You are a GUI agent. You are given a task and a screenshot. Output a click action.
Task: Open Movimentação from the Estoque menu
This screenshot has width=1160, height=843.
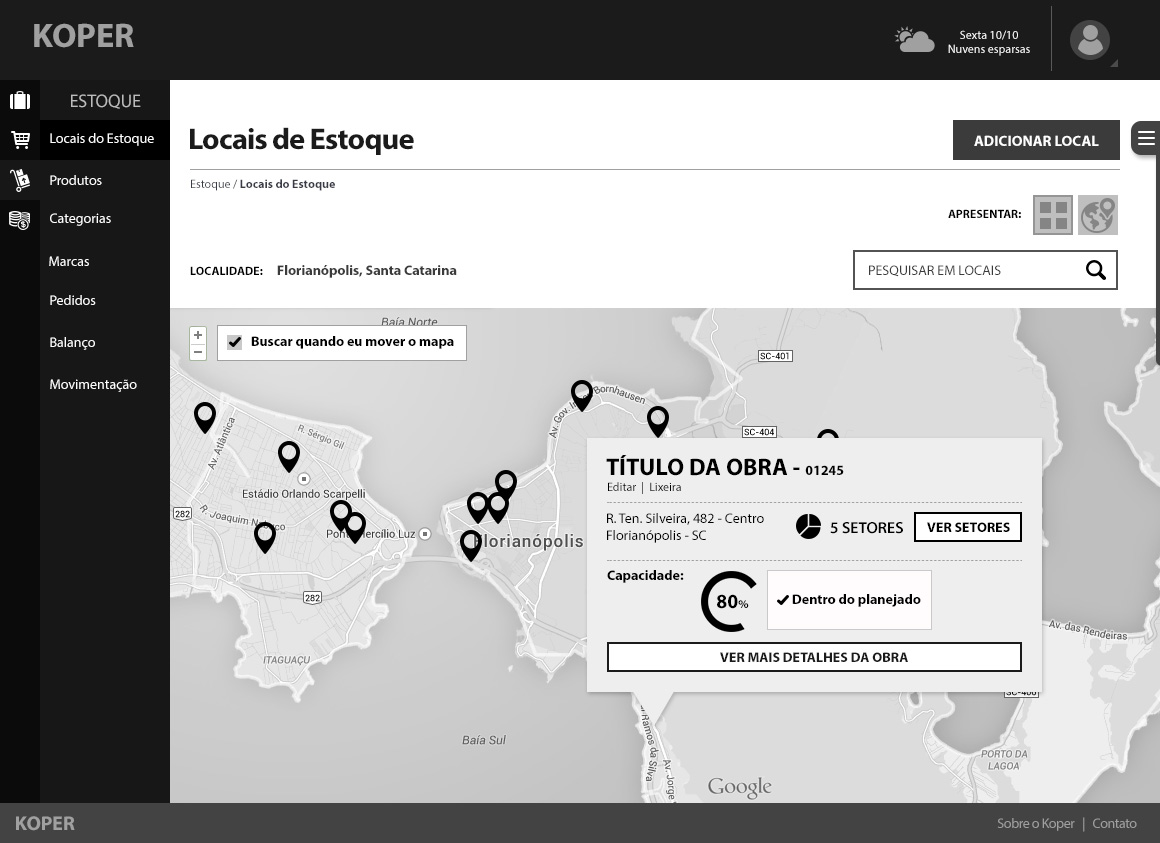coord(93,384)
